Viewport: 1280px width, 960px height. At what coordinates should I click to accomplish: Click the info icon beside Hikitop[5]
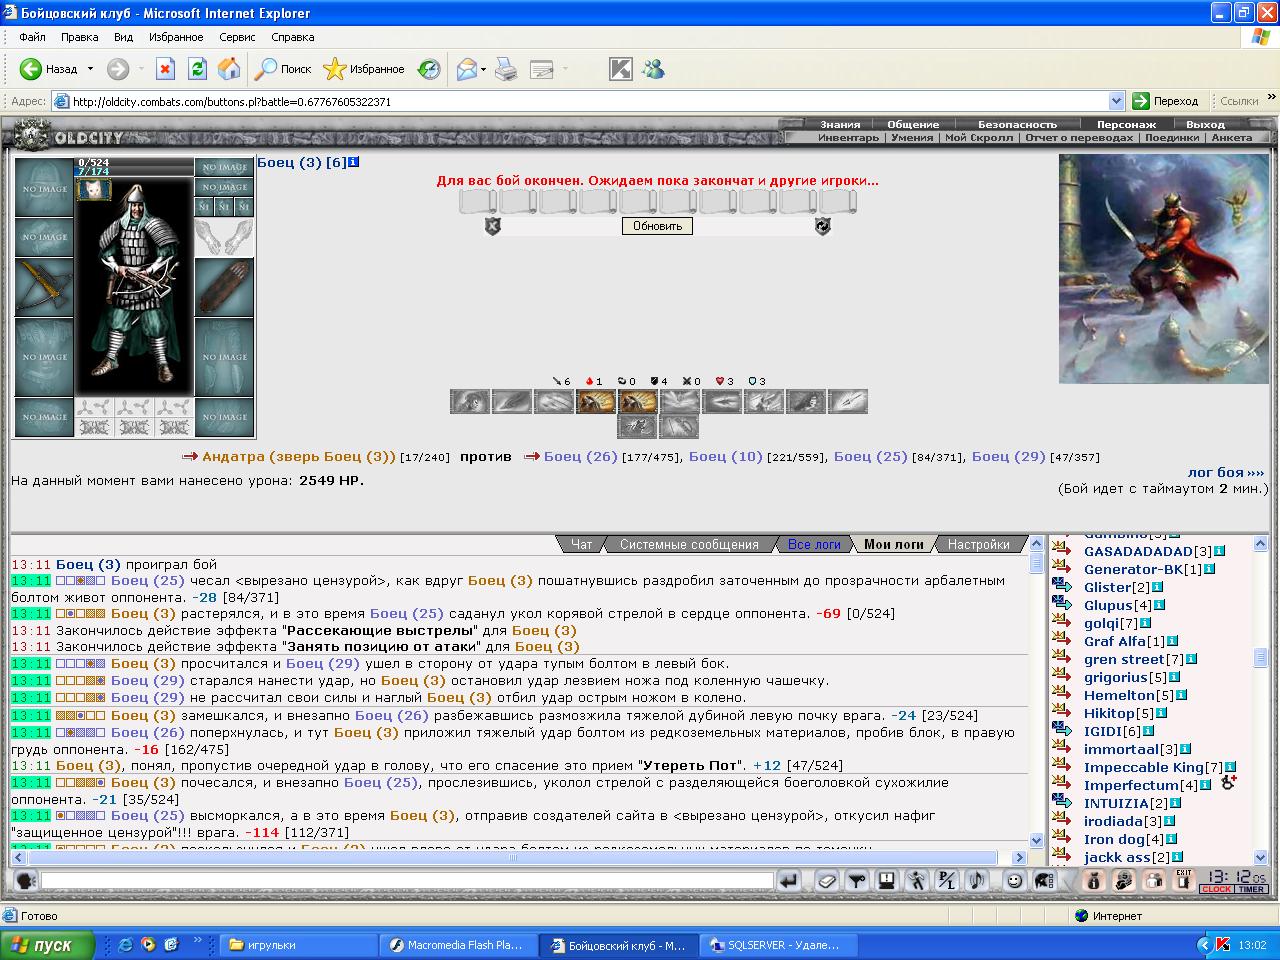click(1162, 713)
